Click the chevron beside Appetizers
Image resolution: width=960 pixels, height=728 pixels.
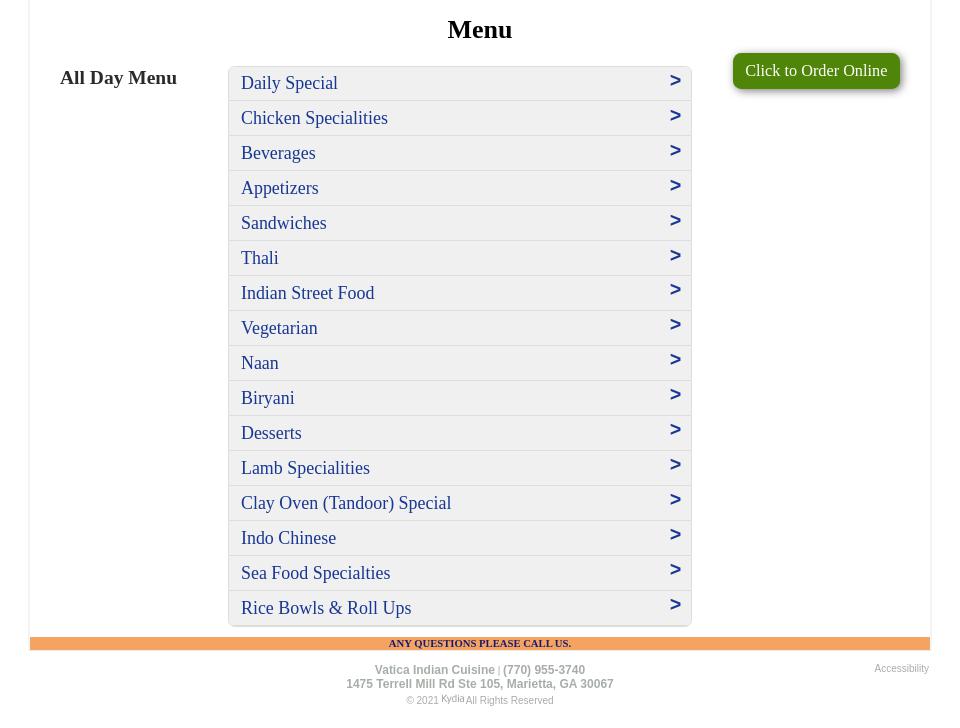point(675,186)
